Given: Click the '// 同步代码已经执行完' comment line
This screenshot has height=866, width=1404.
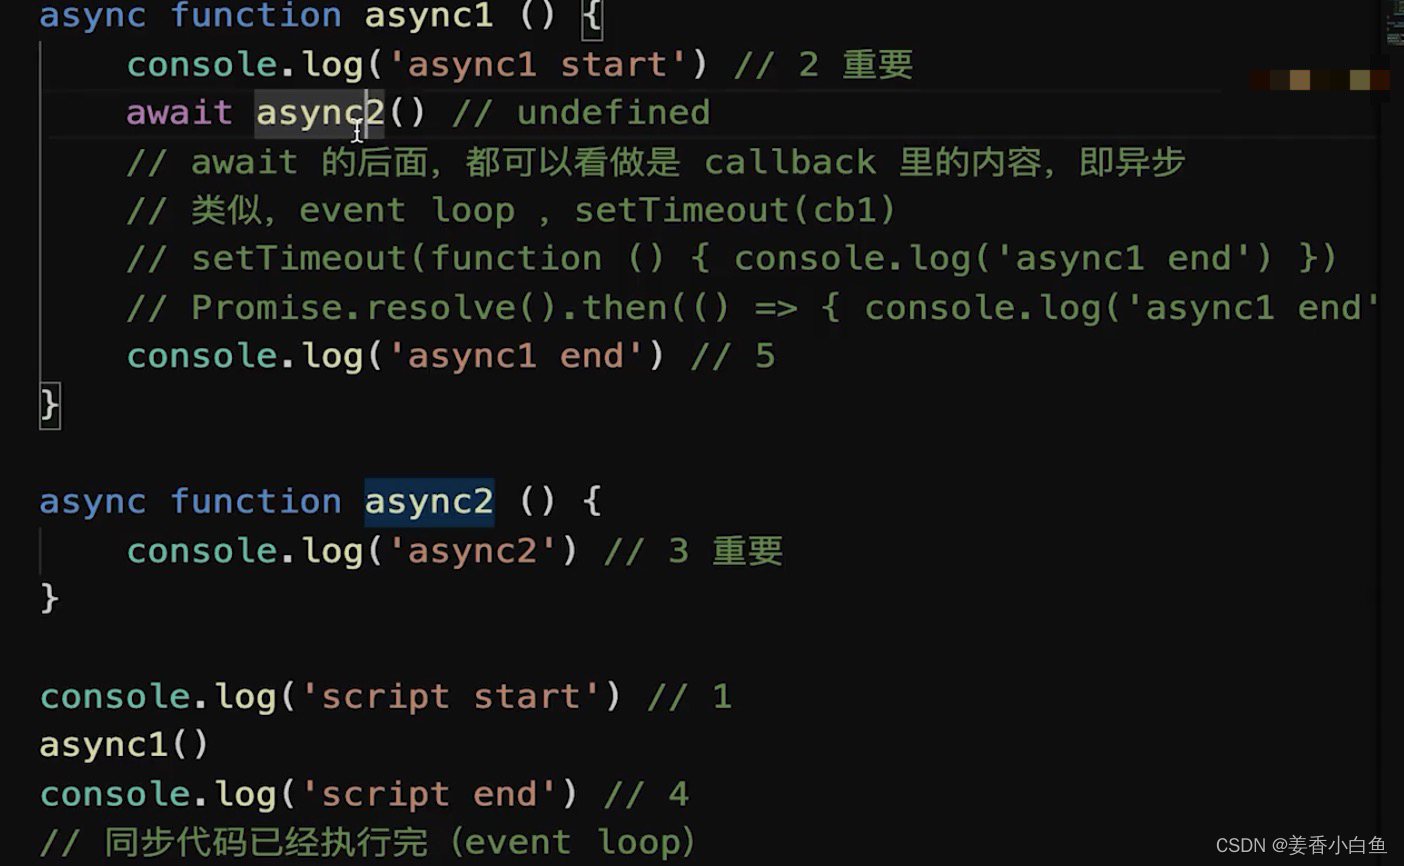Looking at the screenshot, I should coord(367,842).
